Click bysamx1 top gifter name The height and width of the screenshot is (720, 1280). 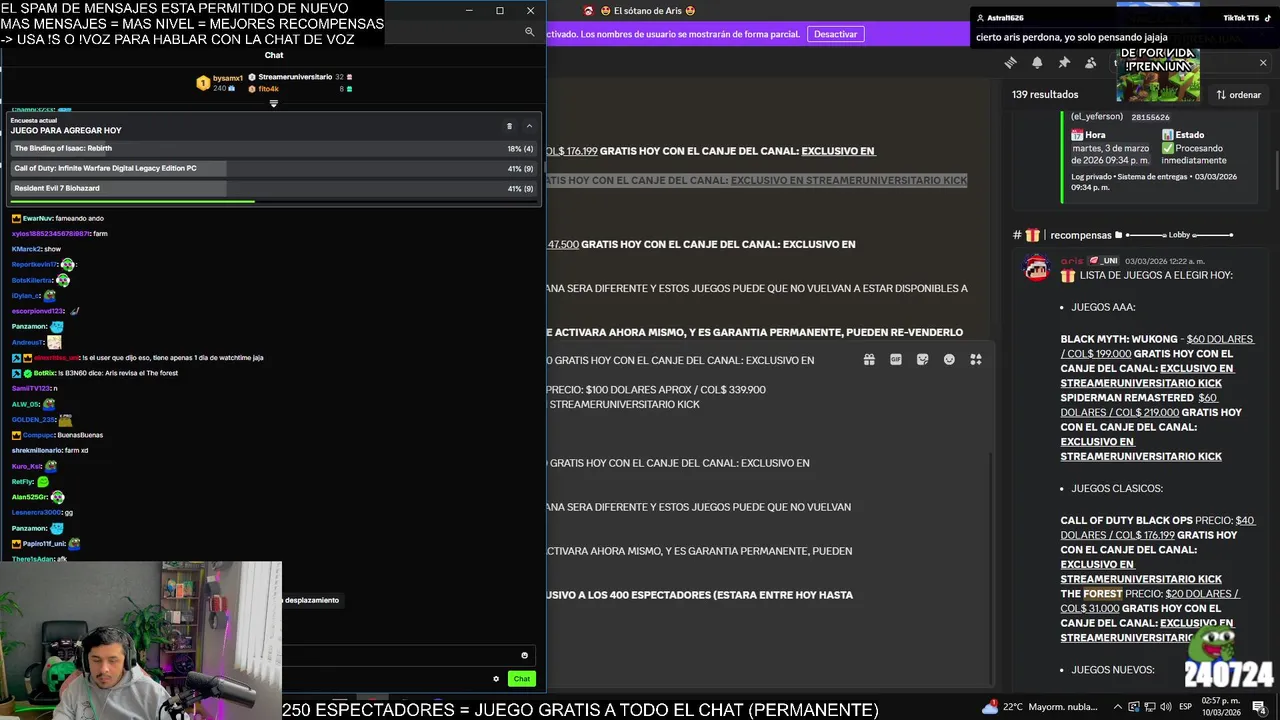click(x=228, y=78)
